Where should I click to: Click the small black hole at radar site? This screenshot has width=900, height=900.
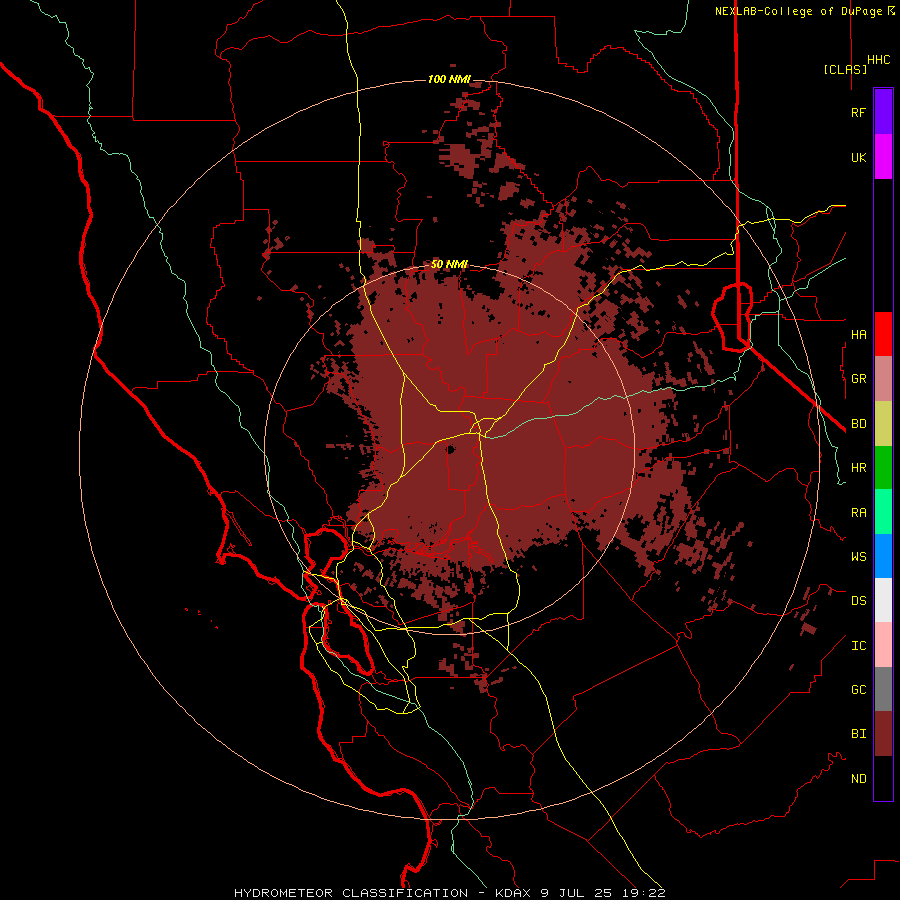click(450, 450)
